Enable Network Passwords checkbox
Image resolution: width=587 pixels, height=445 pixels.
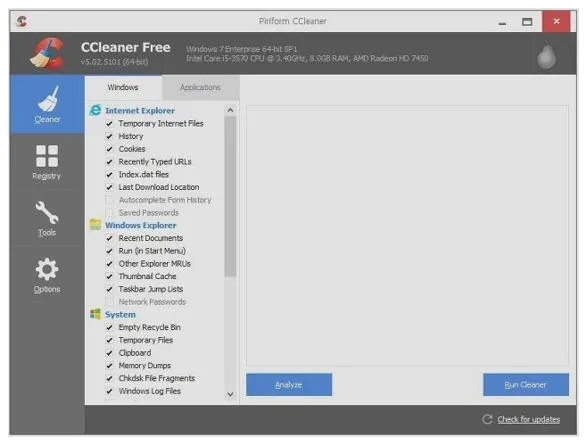(x=109, y=302)
